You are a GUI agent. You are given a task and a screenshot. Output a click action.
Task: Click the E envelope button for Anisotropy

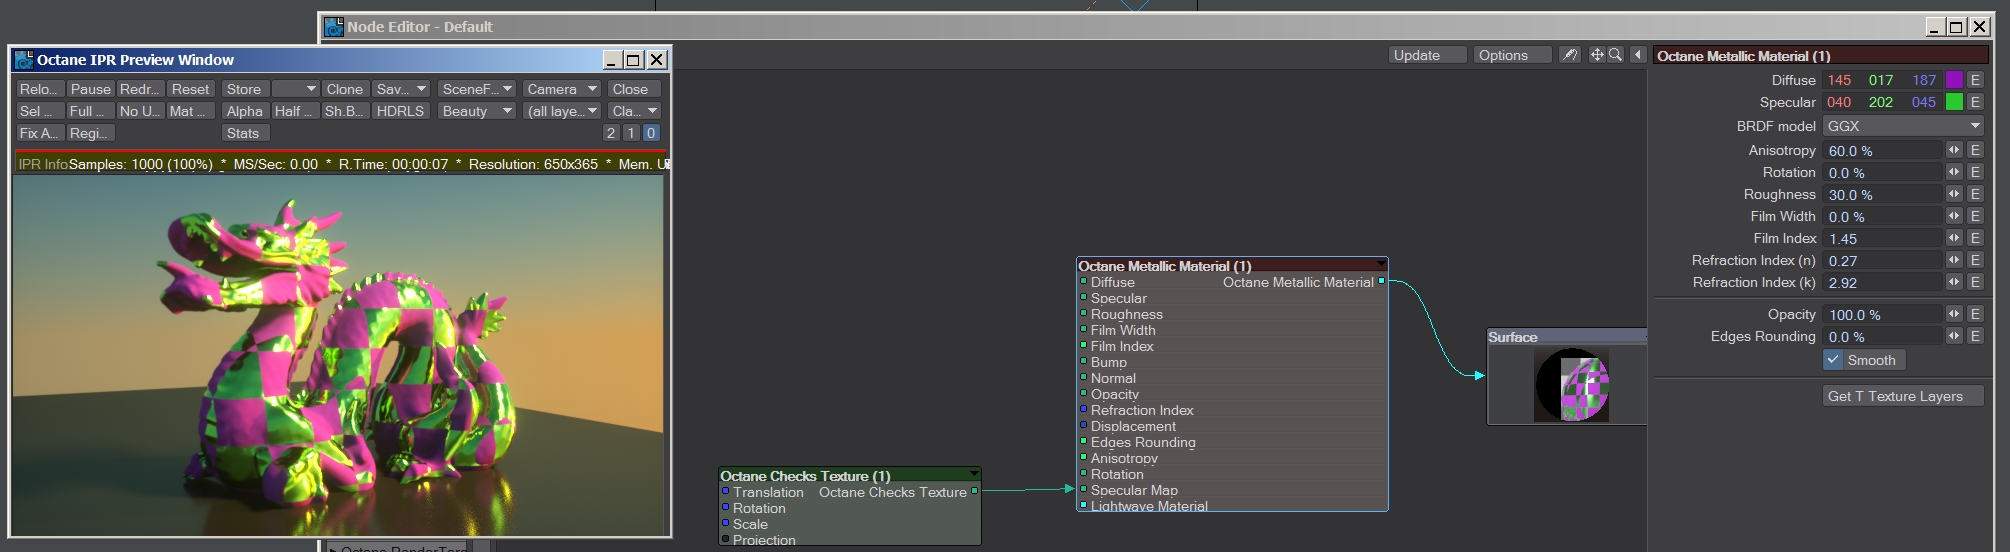(x=1975, y=150)
